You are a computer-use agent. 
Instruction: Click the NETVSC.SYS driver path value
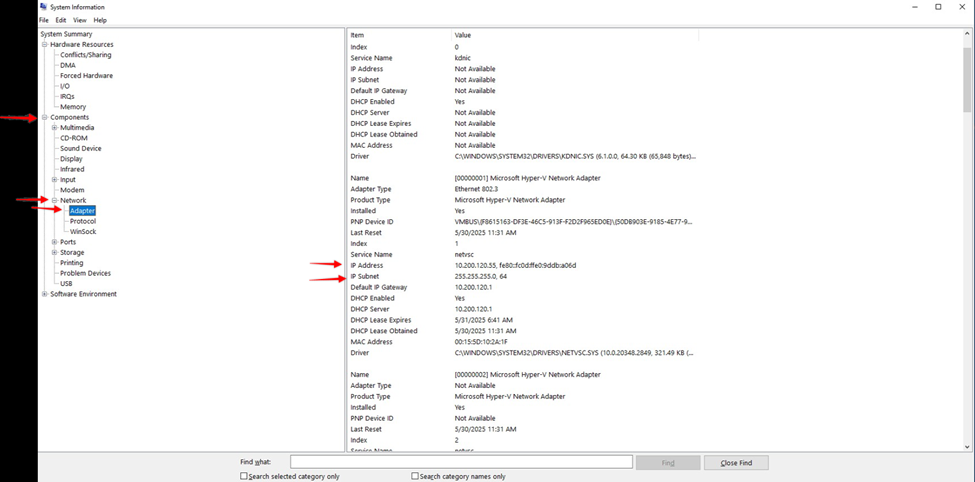click(x=574, y=353)
